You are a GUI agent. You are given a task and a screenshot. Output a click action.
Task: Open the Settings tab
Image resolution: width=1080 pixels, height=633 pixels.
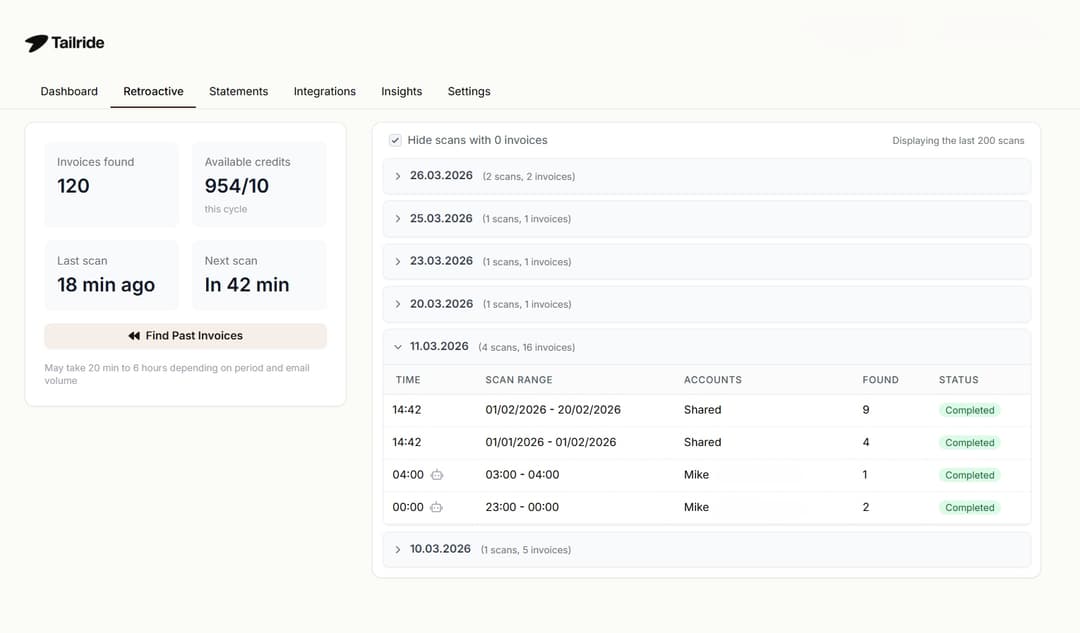(x=469, y=91)
